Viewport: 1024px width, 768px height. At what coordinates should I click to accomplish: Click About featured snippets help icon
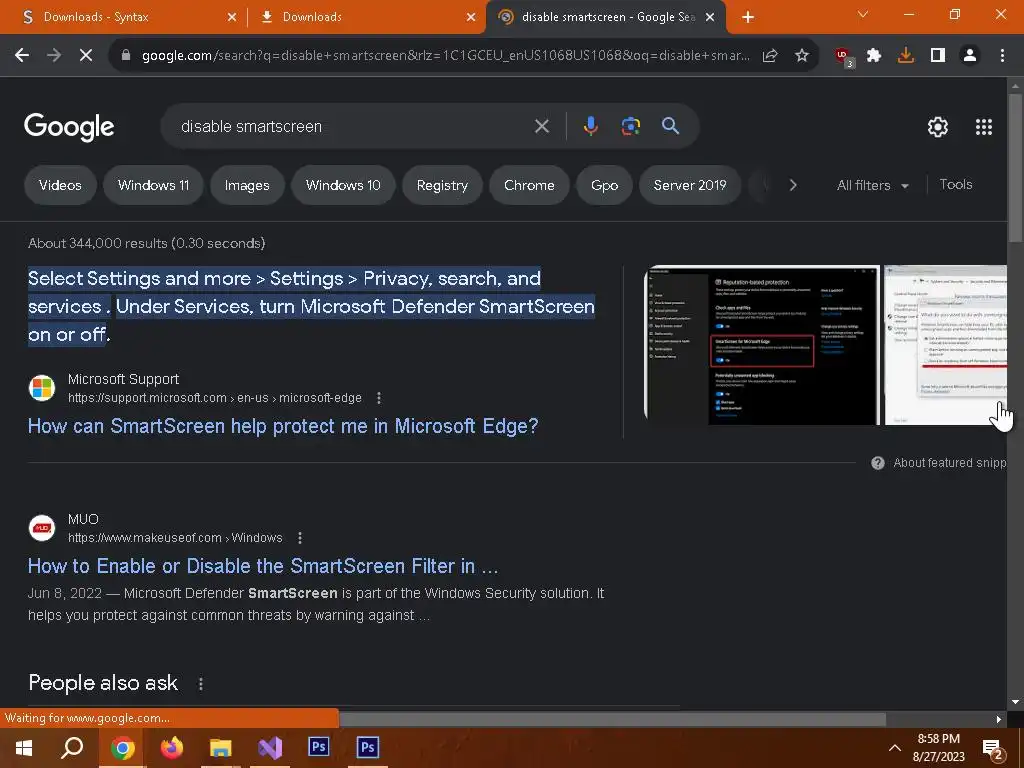(x=878, y=463)
